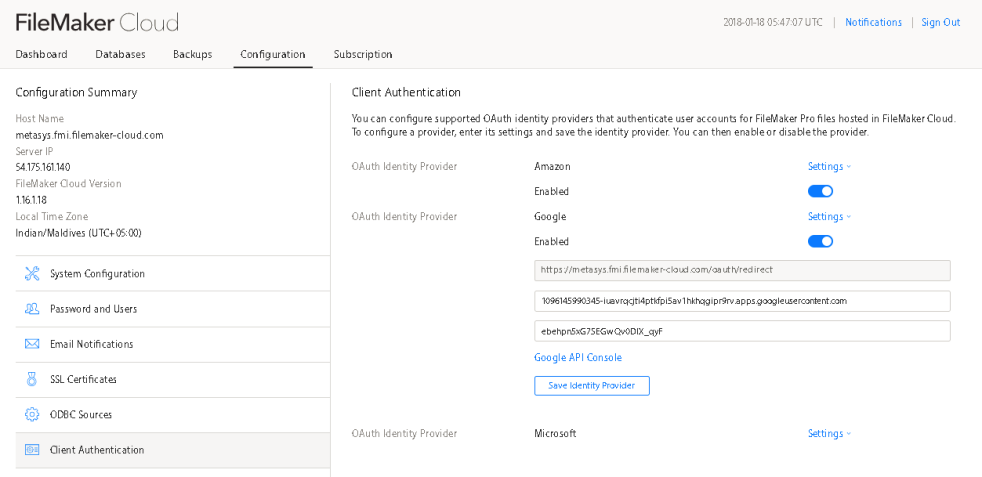Click the Email Notifications envelope icon
Viewport: 982px width, 477px height.
point(32,344)
